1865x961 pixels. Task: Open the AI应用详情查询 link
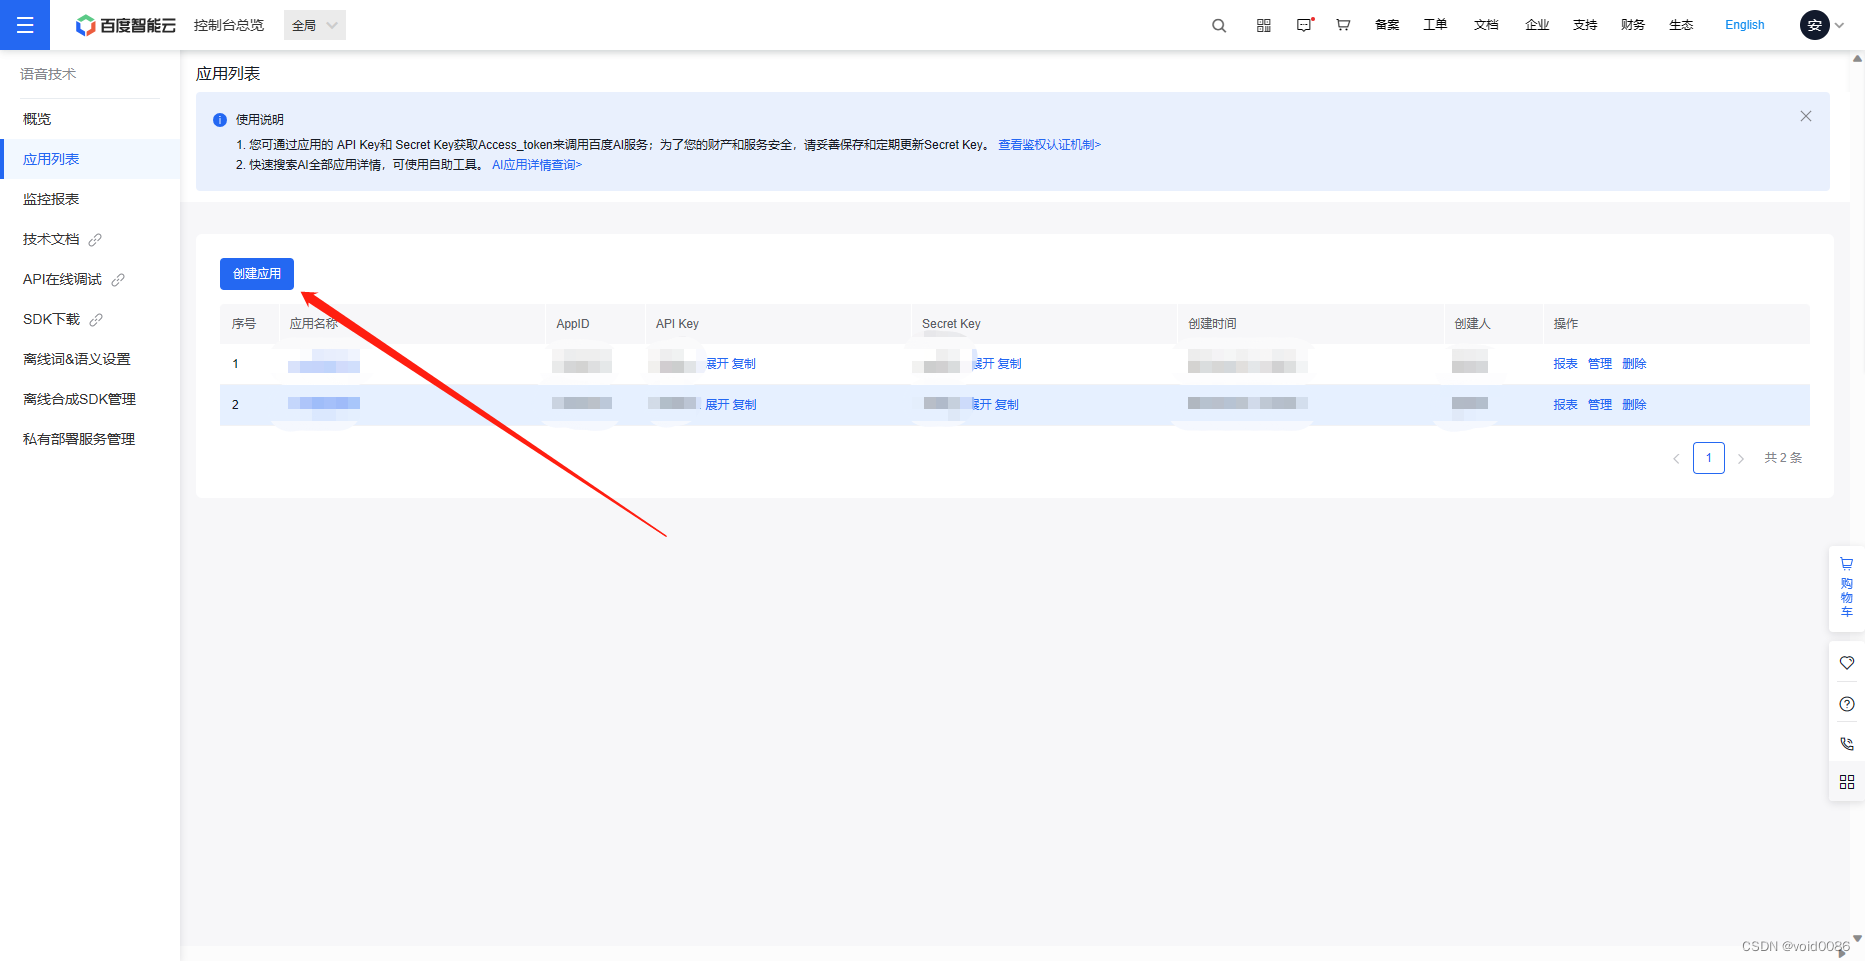point(536,165)
